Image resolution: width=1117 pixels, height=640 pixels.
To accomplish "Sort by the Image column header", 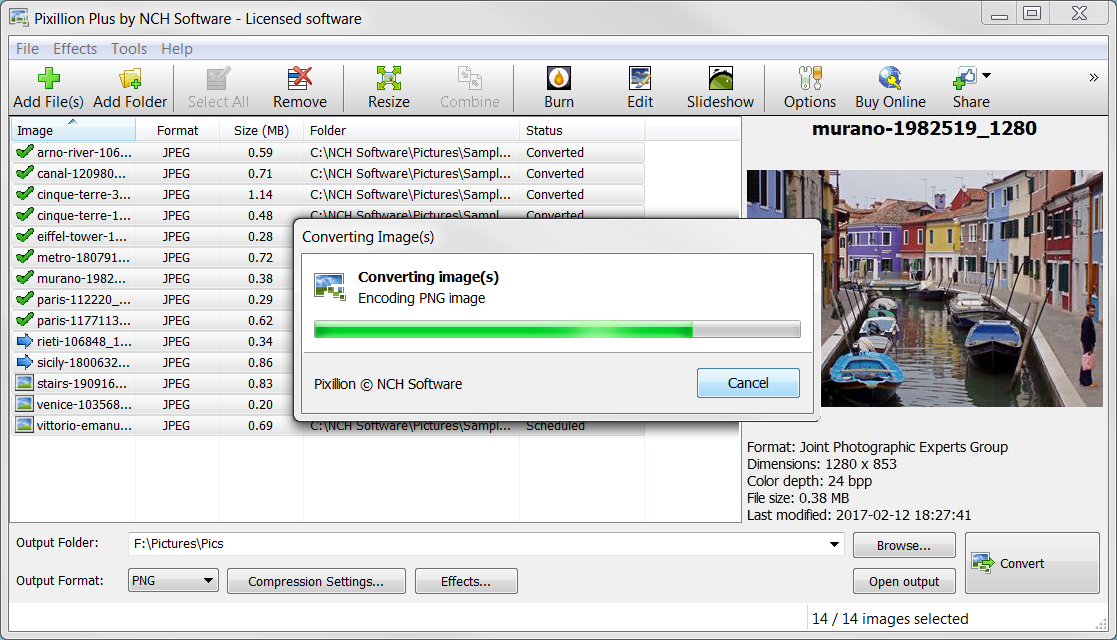I will [x=73, y=130].
